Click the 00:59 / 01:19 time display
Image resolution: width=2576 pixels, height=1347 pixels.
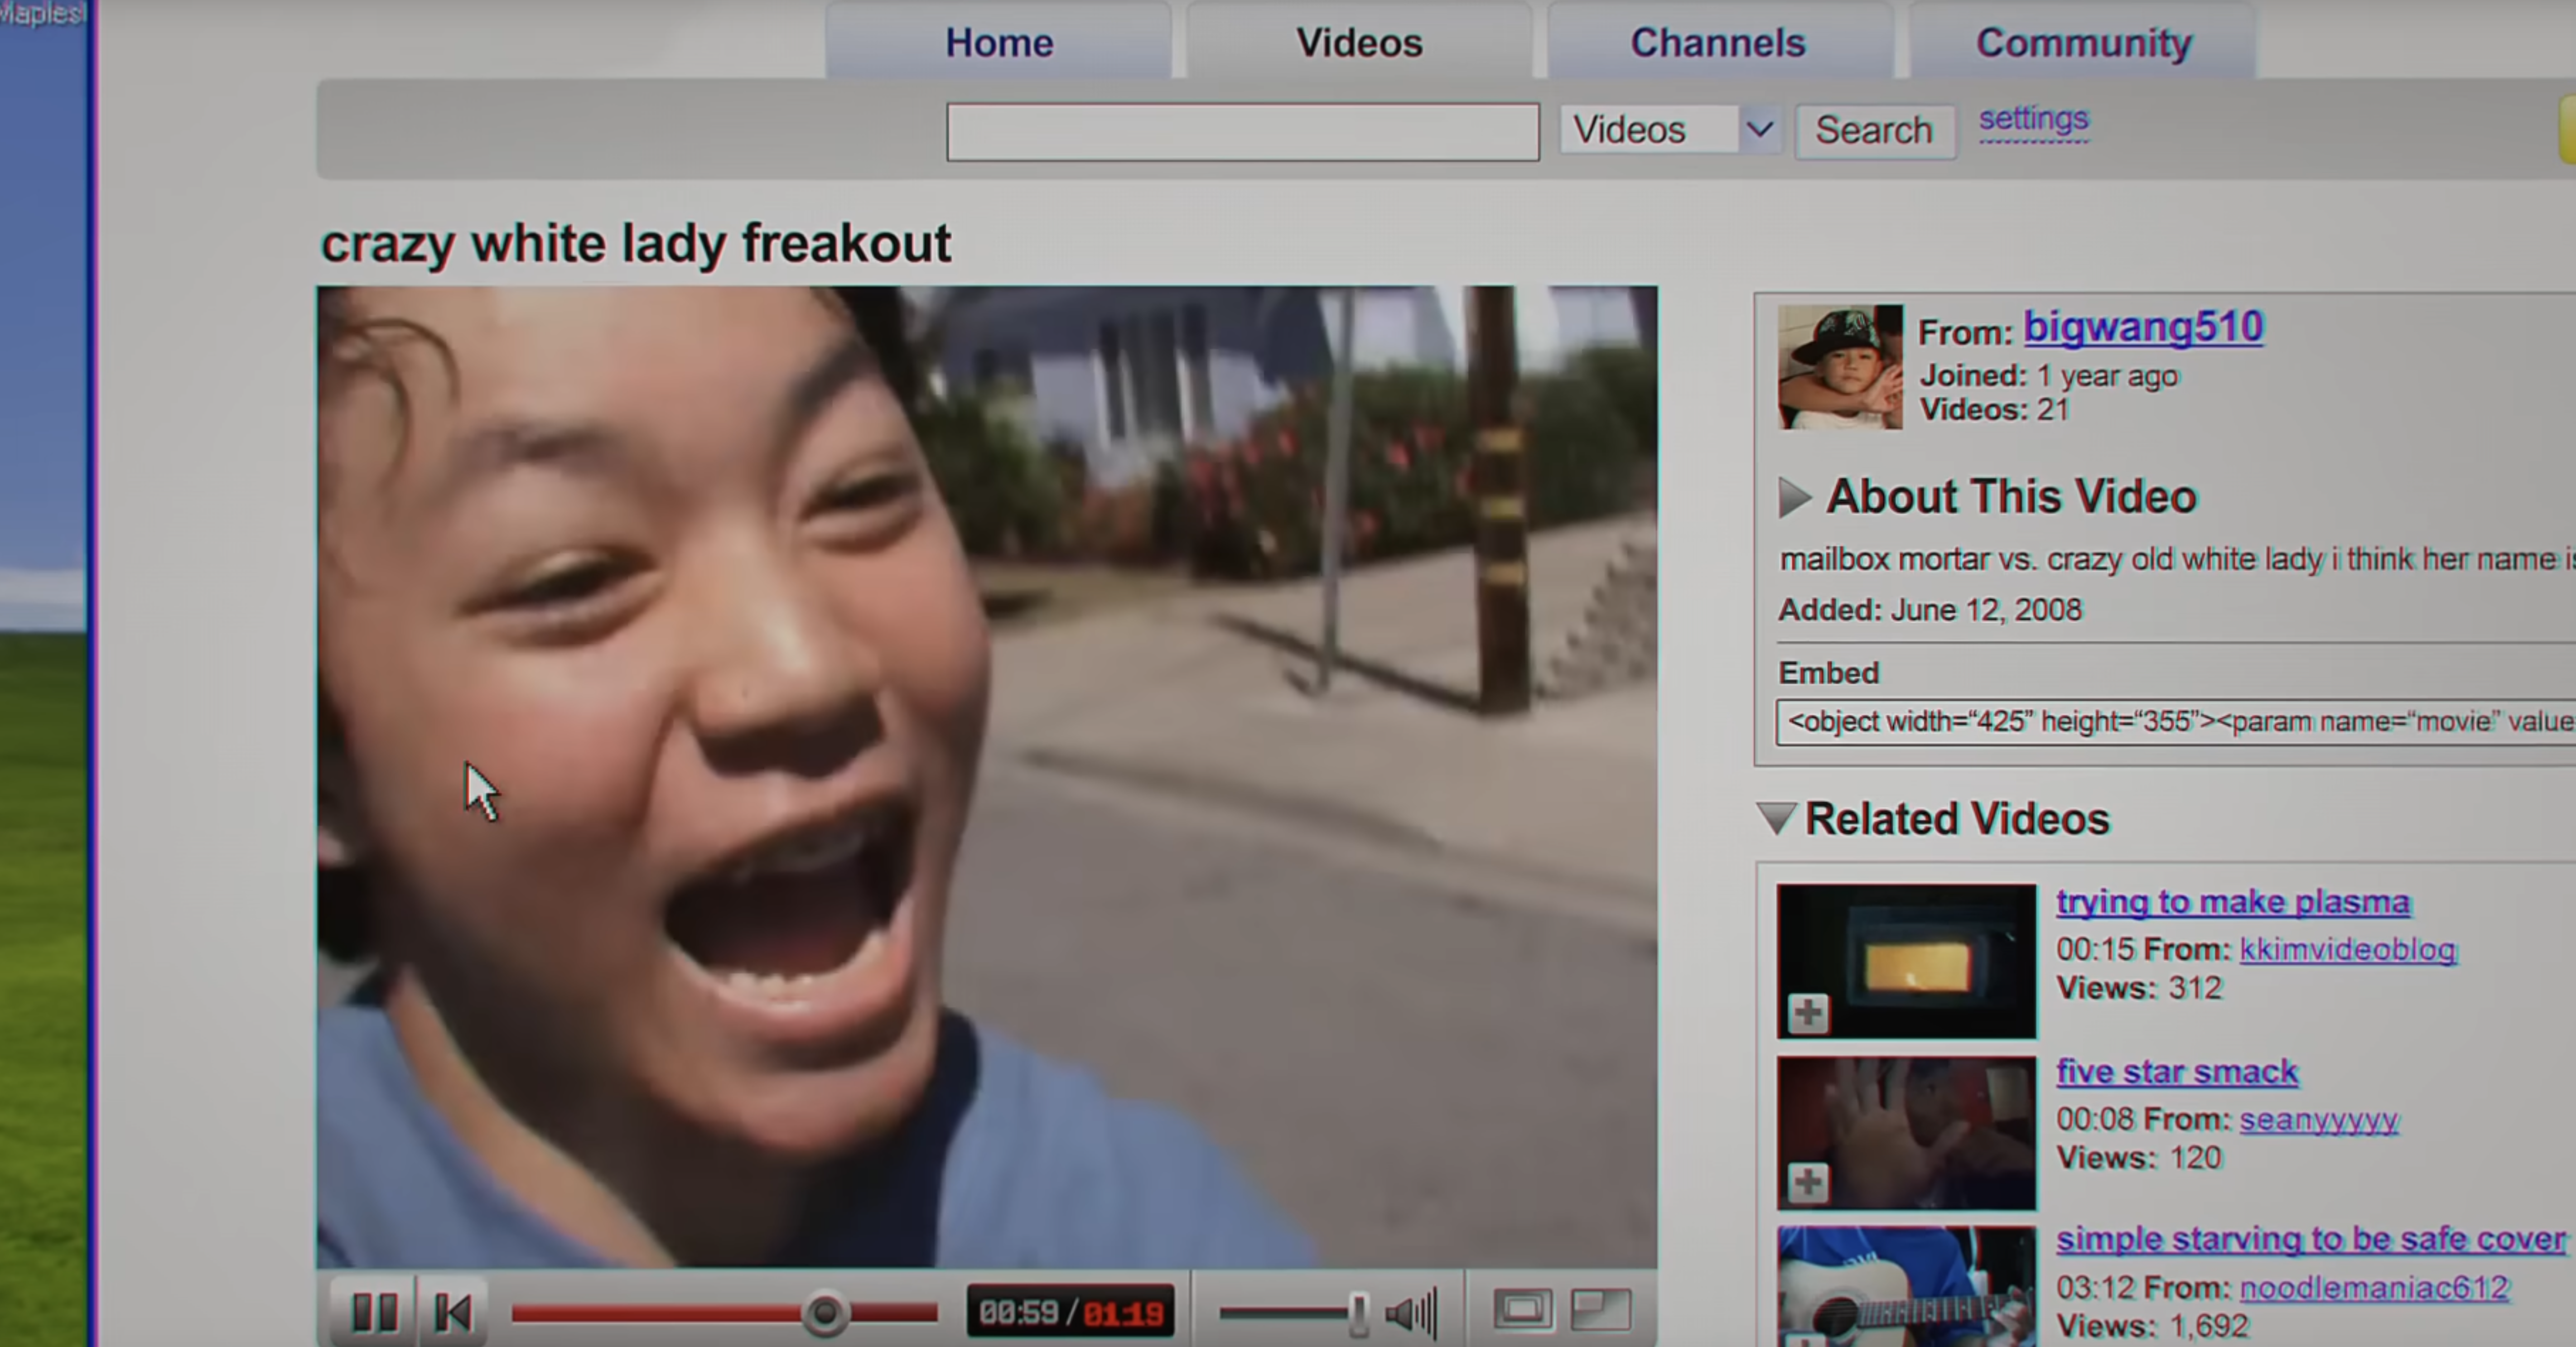[1070, 1311]
